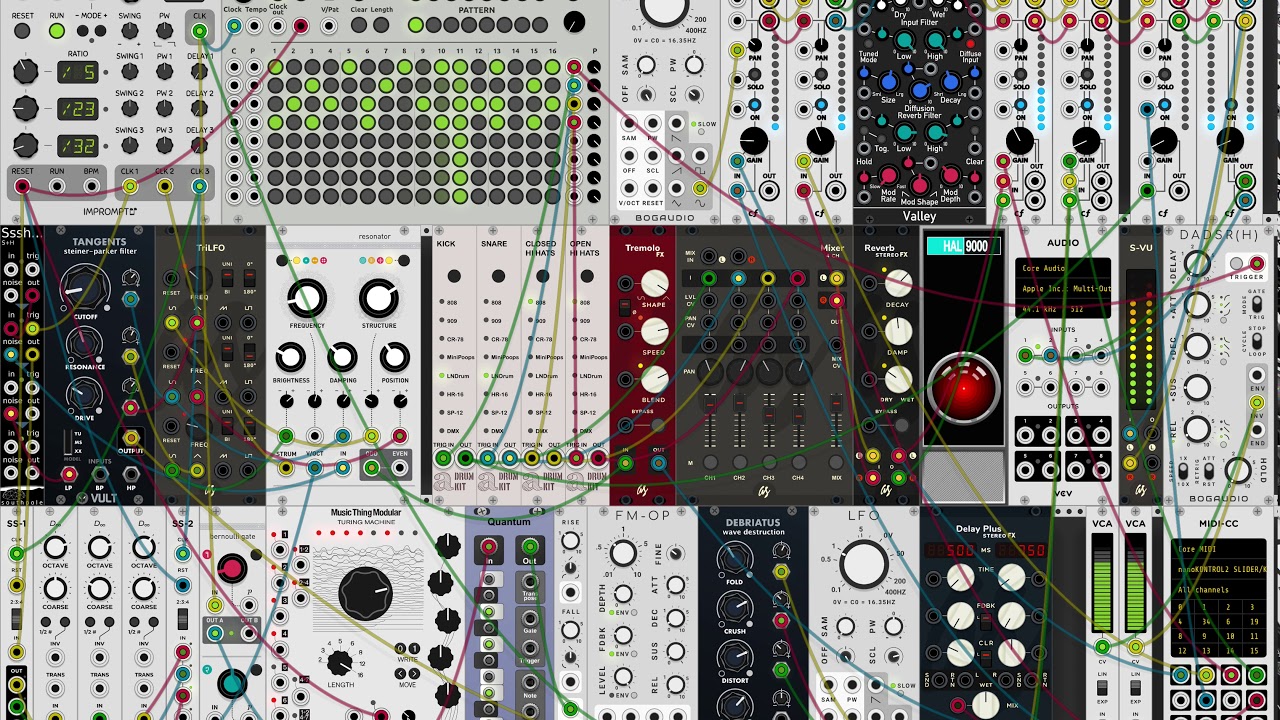Click the Impromptu logo on the clock module
This screenshot has height=720, width=1280.
110,211
